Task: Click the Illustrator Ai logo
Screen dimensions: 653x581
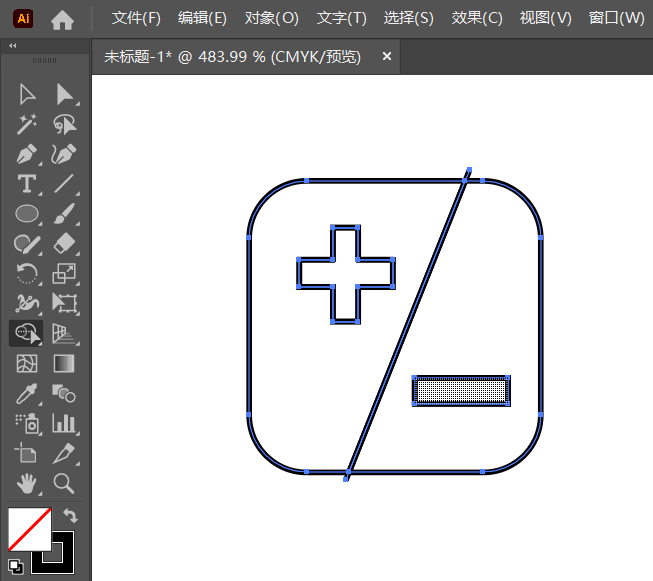Action: 23,18
